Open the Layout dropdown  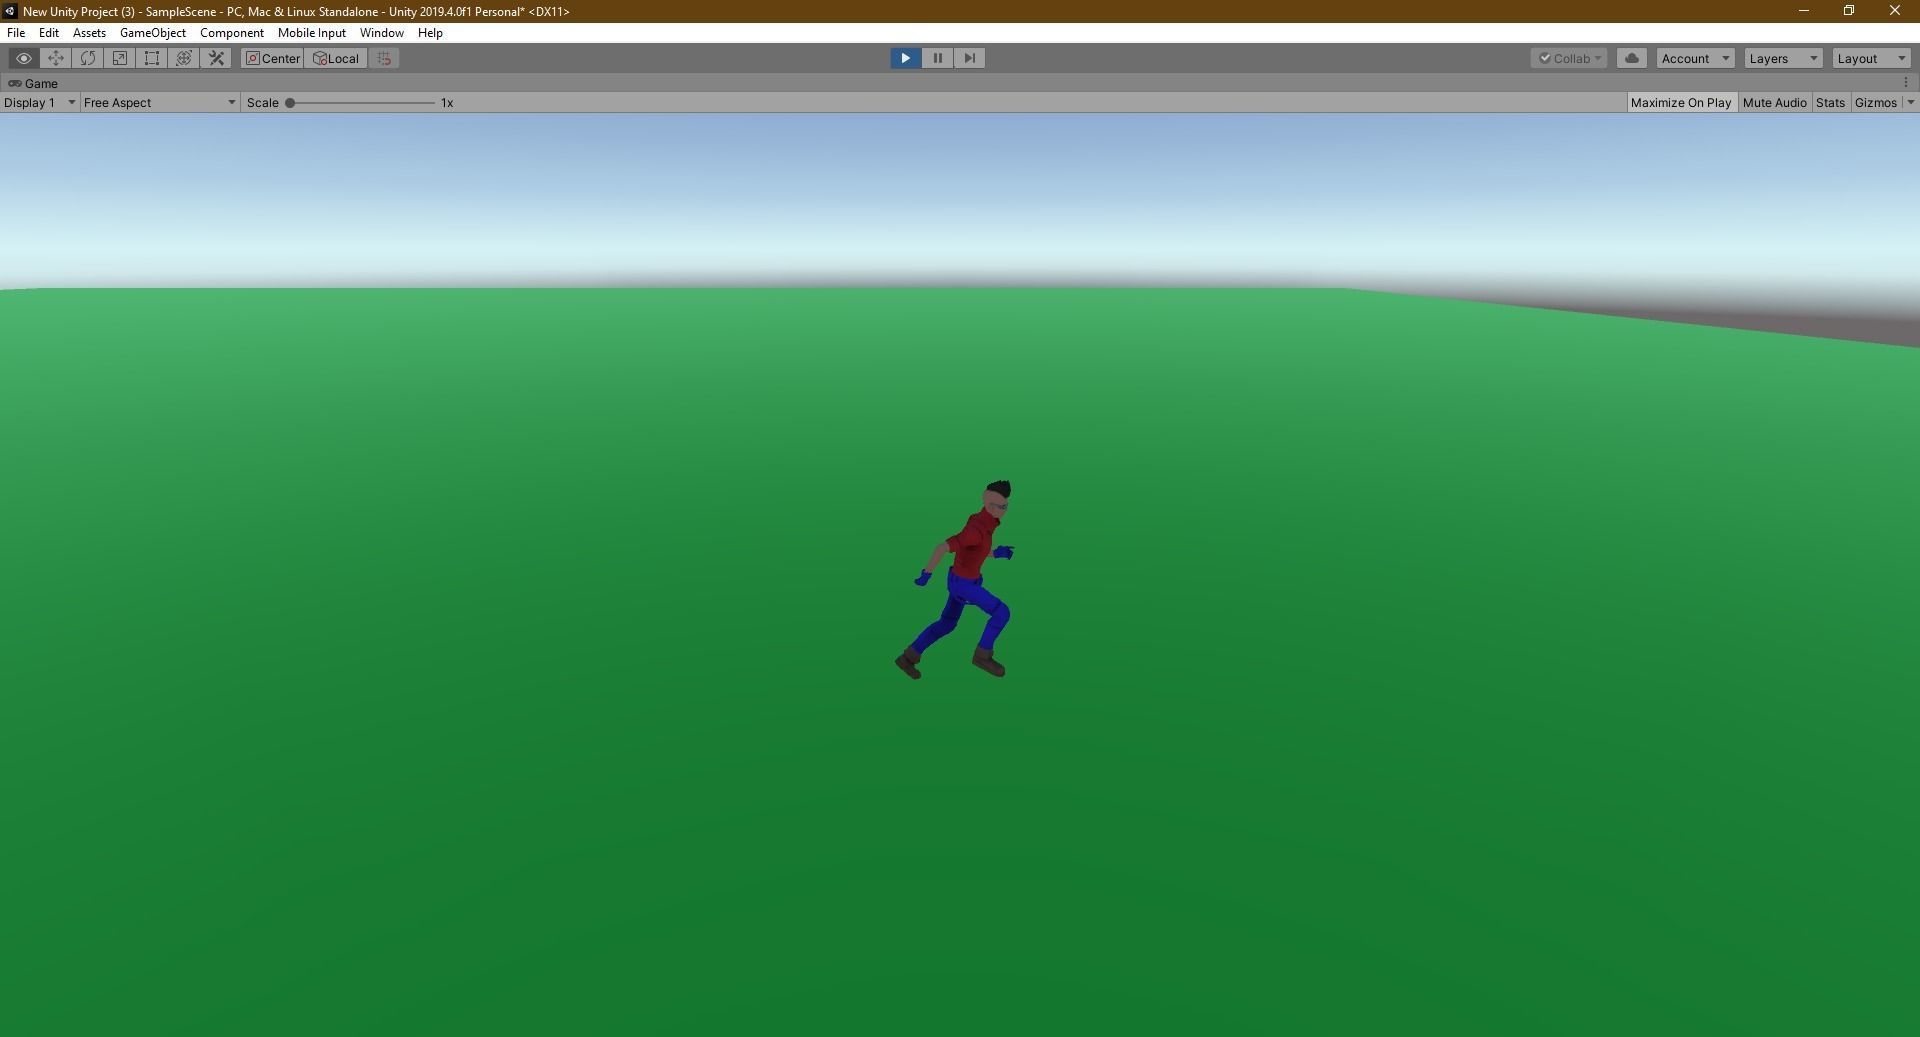(1871, 58)
